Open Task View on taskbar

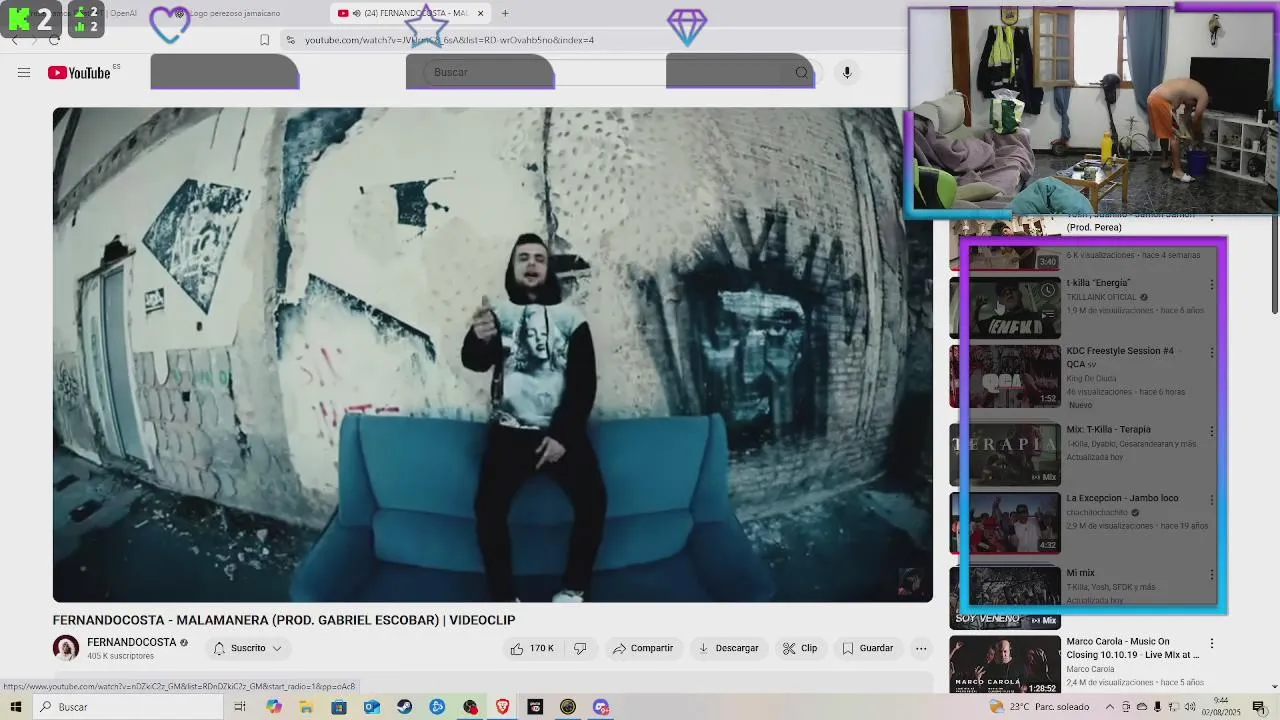240,707
